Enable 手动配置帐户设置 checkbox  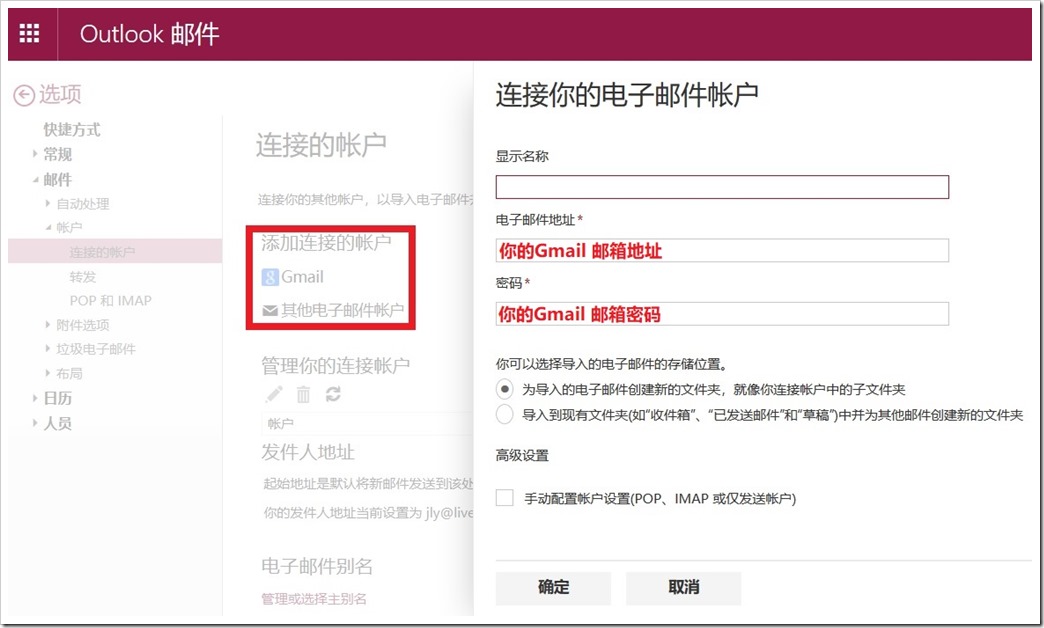pos(505,497)
